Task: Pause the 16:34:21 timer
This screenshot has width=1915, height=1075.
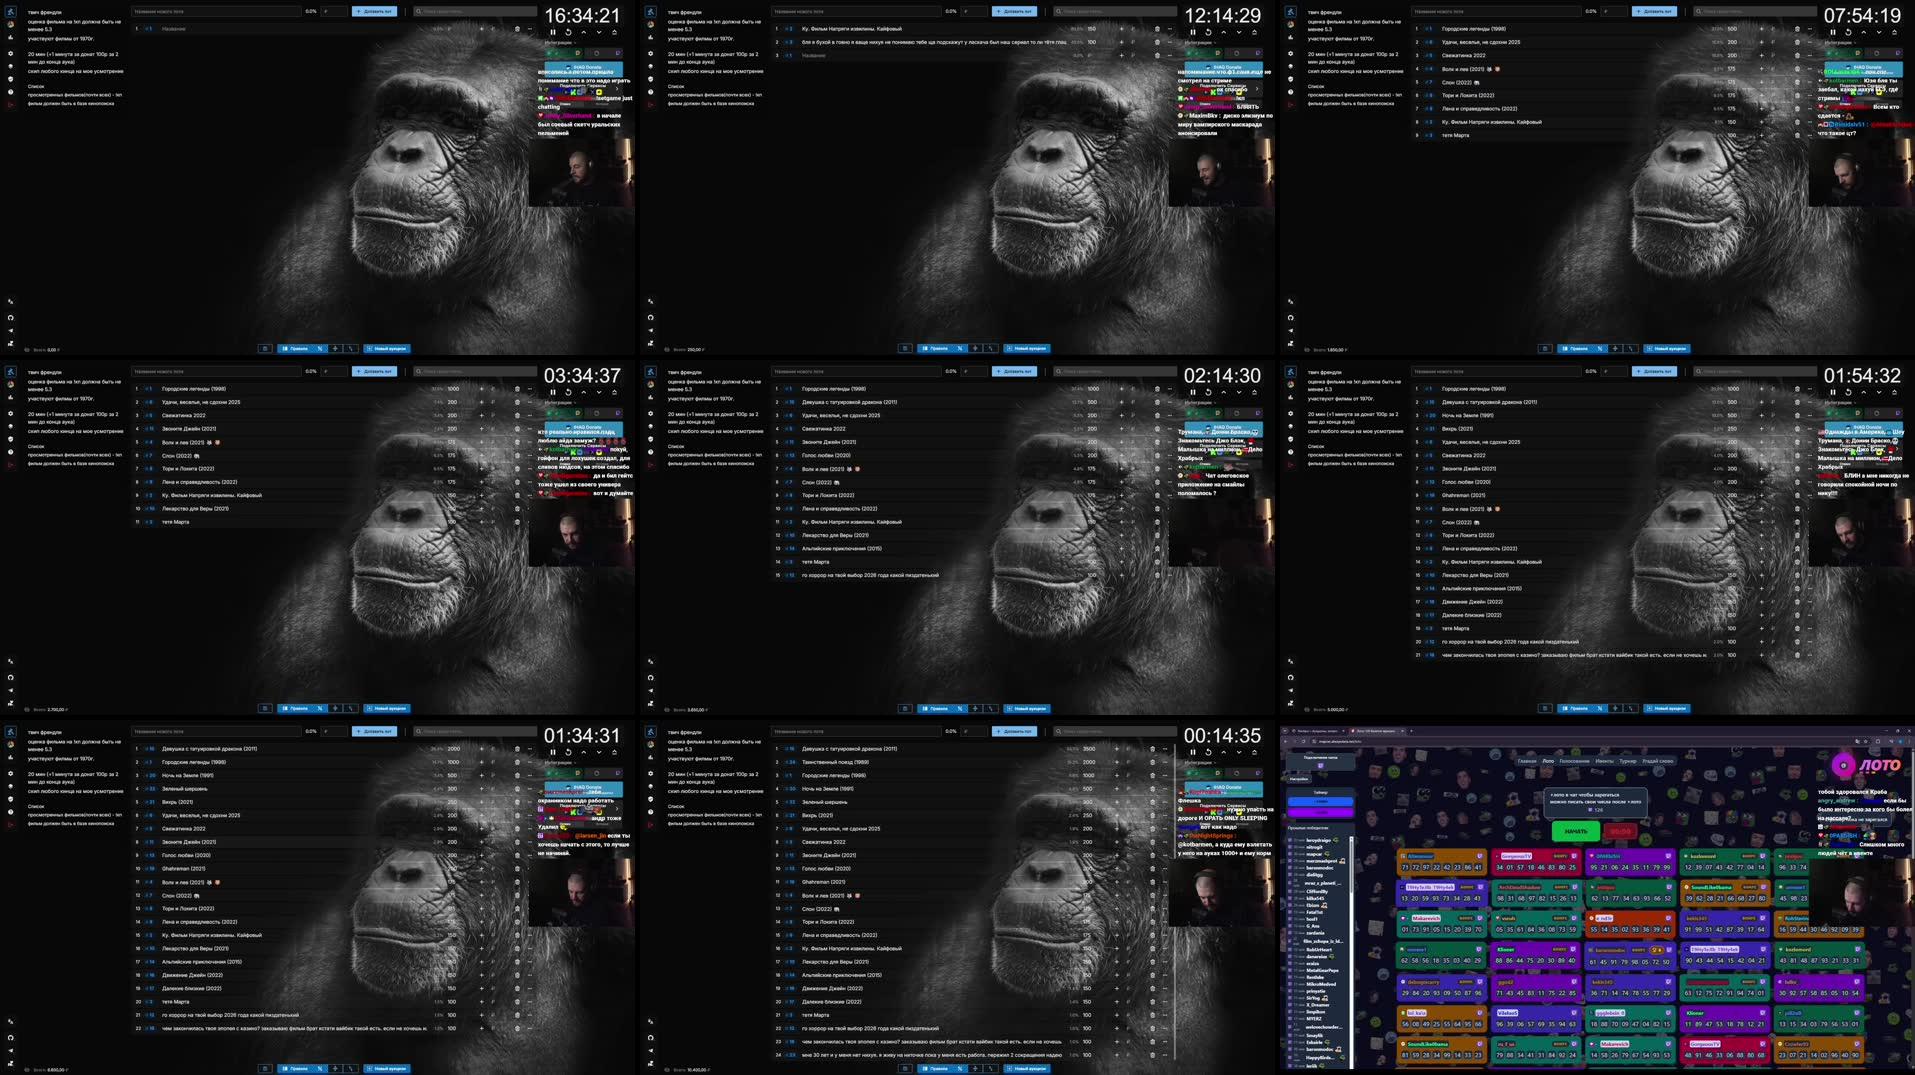Action: (x=553, y=32)
